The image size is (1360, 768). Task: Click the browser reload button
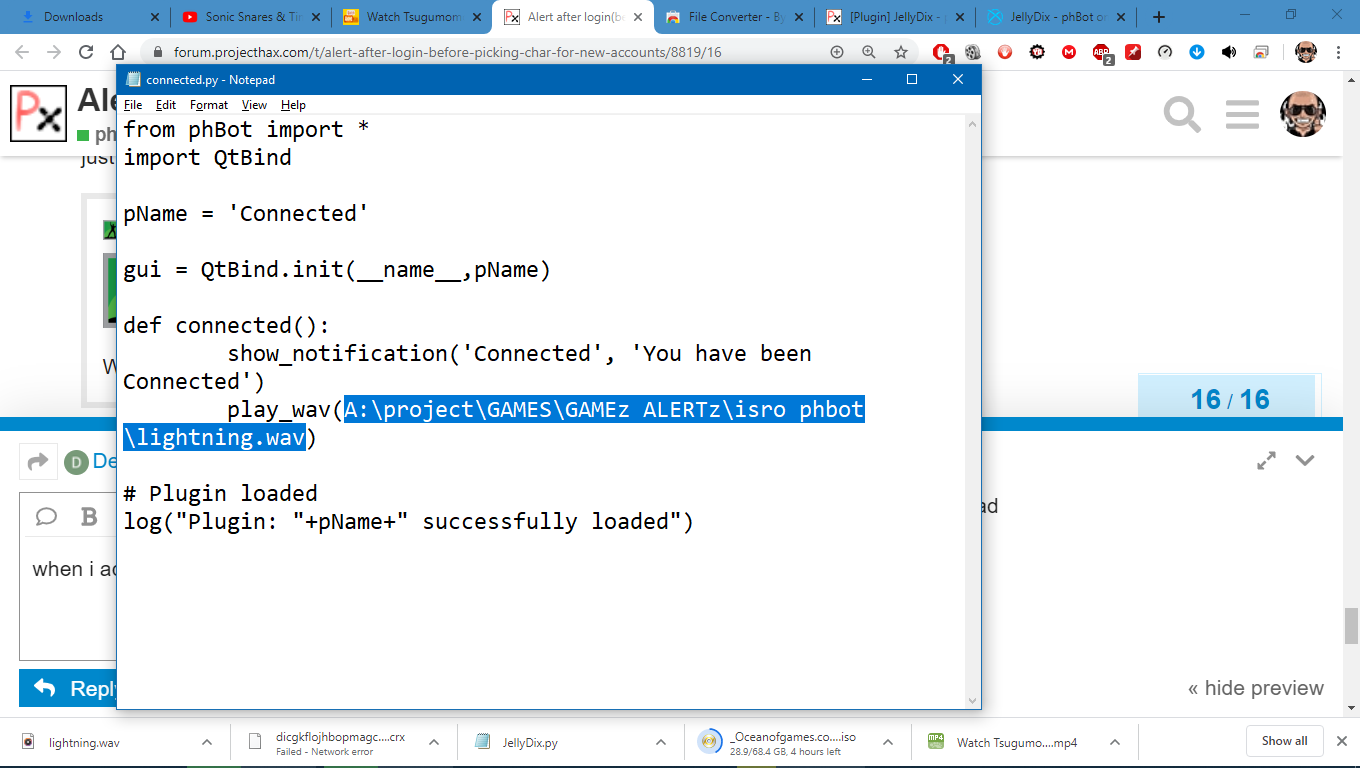(x=86, y=52)
